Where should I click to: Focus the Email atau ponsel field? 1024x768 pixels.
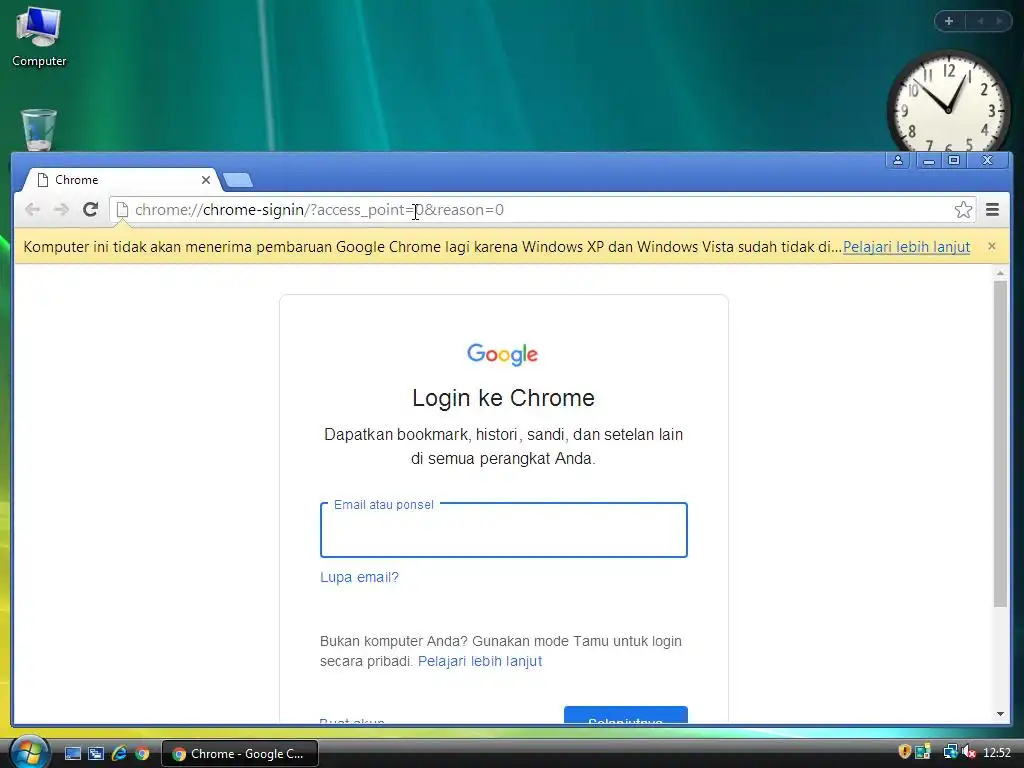tap(504, 530)
